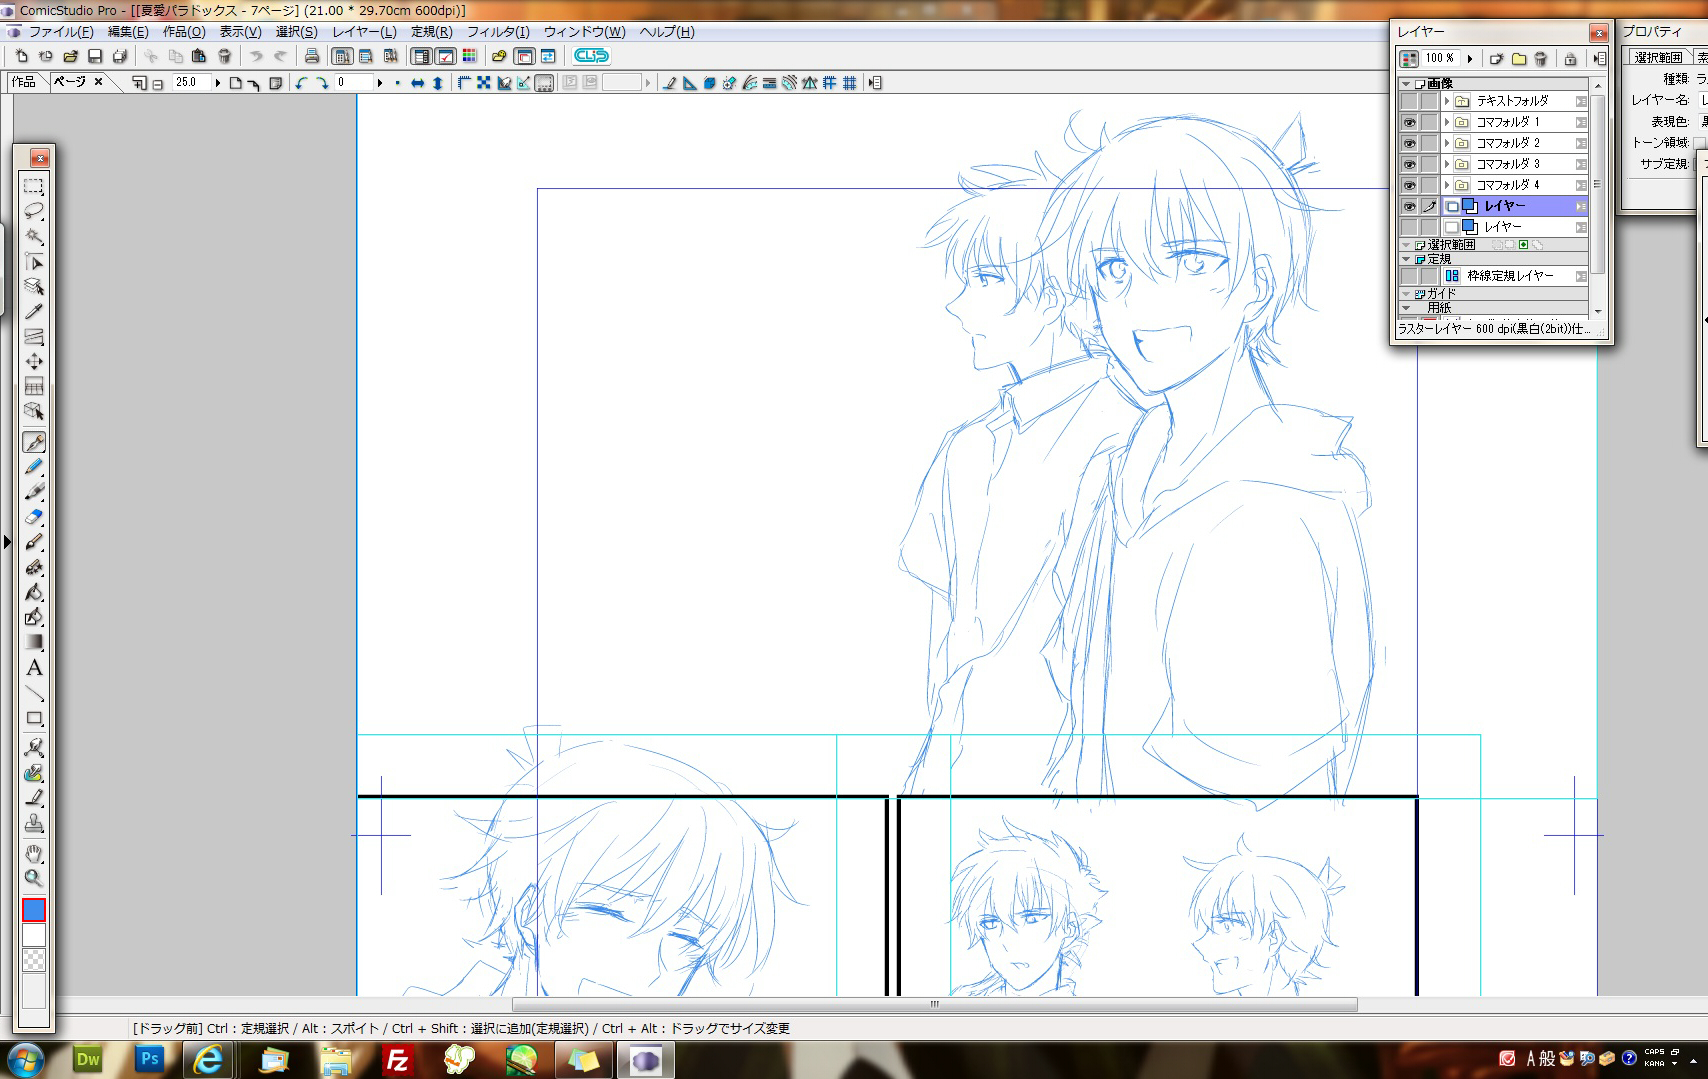Create a new layer folder
Image resolution: width=1708 pixels, height=1079 pixels.
(1518, 59)
